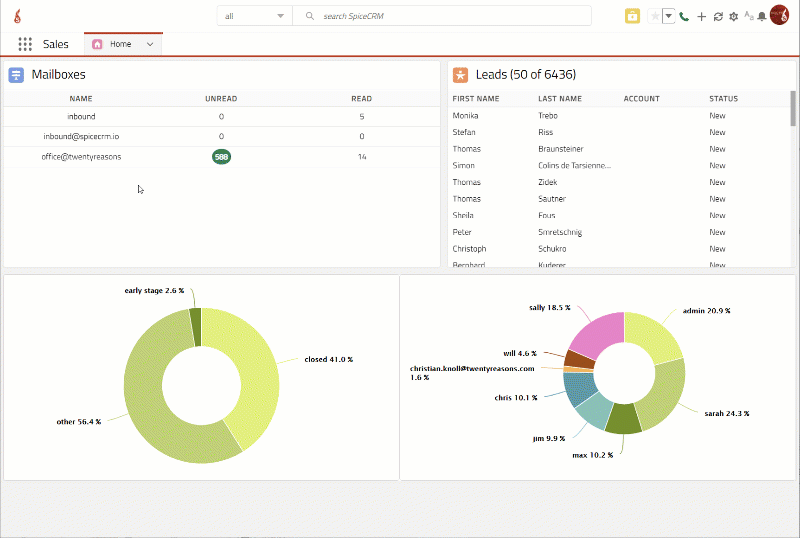Select the 'admin 20.9 %' chart segment
The image size is (800, 538).
click(653, 336)
